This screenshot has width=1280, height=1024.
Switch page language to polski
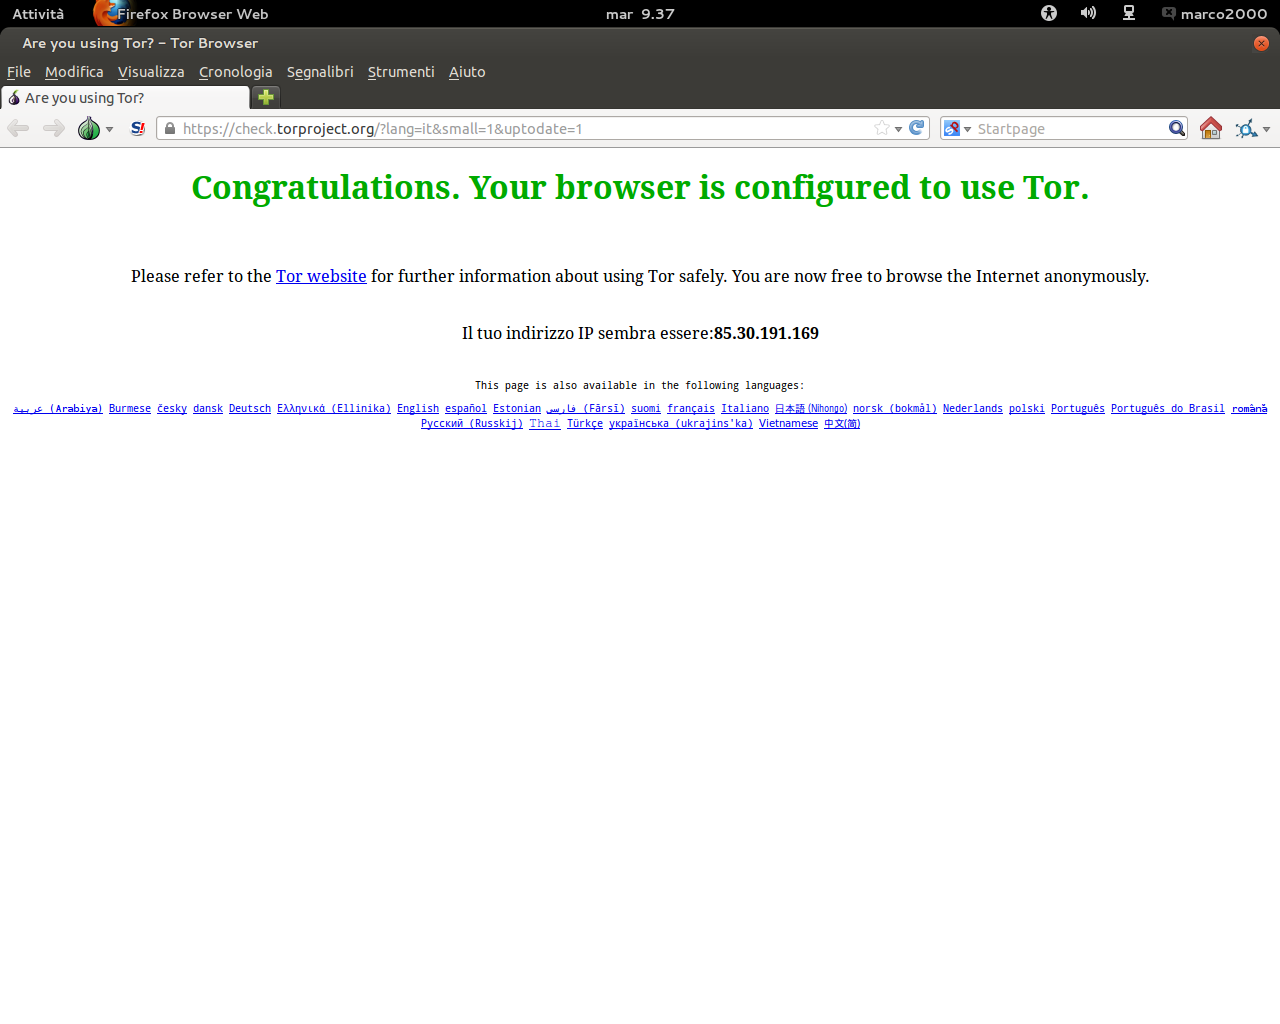point(1027,408)
